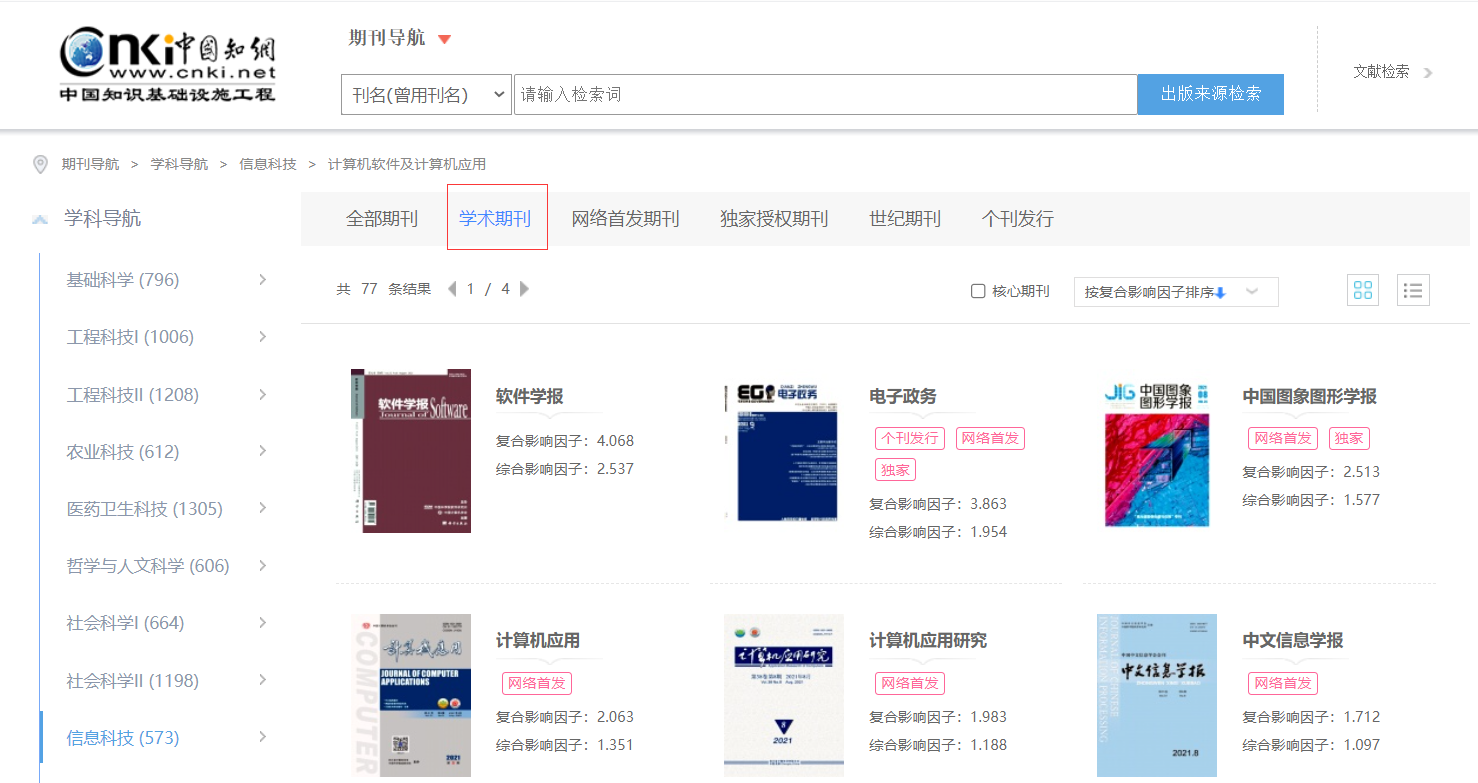Enable the 核心期刊 checkbox

977,290
